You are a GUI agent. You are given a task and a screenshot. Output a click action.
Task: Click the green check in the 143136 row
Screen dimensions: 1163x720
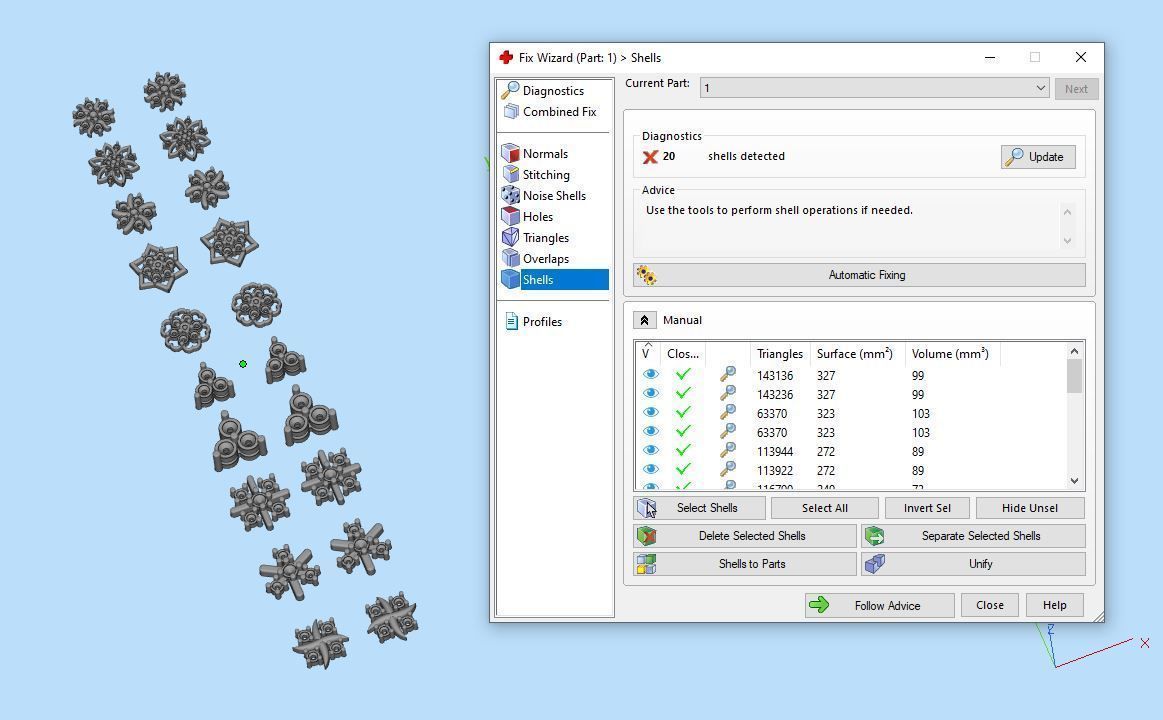tap(683, 374)
